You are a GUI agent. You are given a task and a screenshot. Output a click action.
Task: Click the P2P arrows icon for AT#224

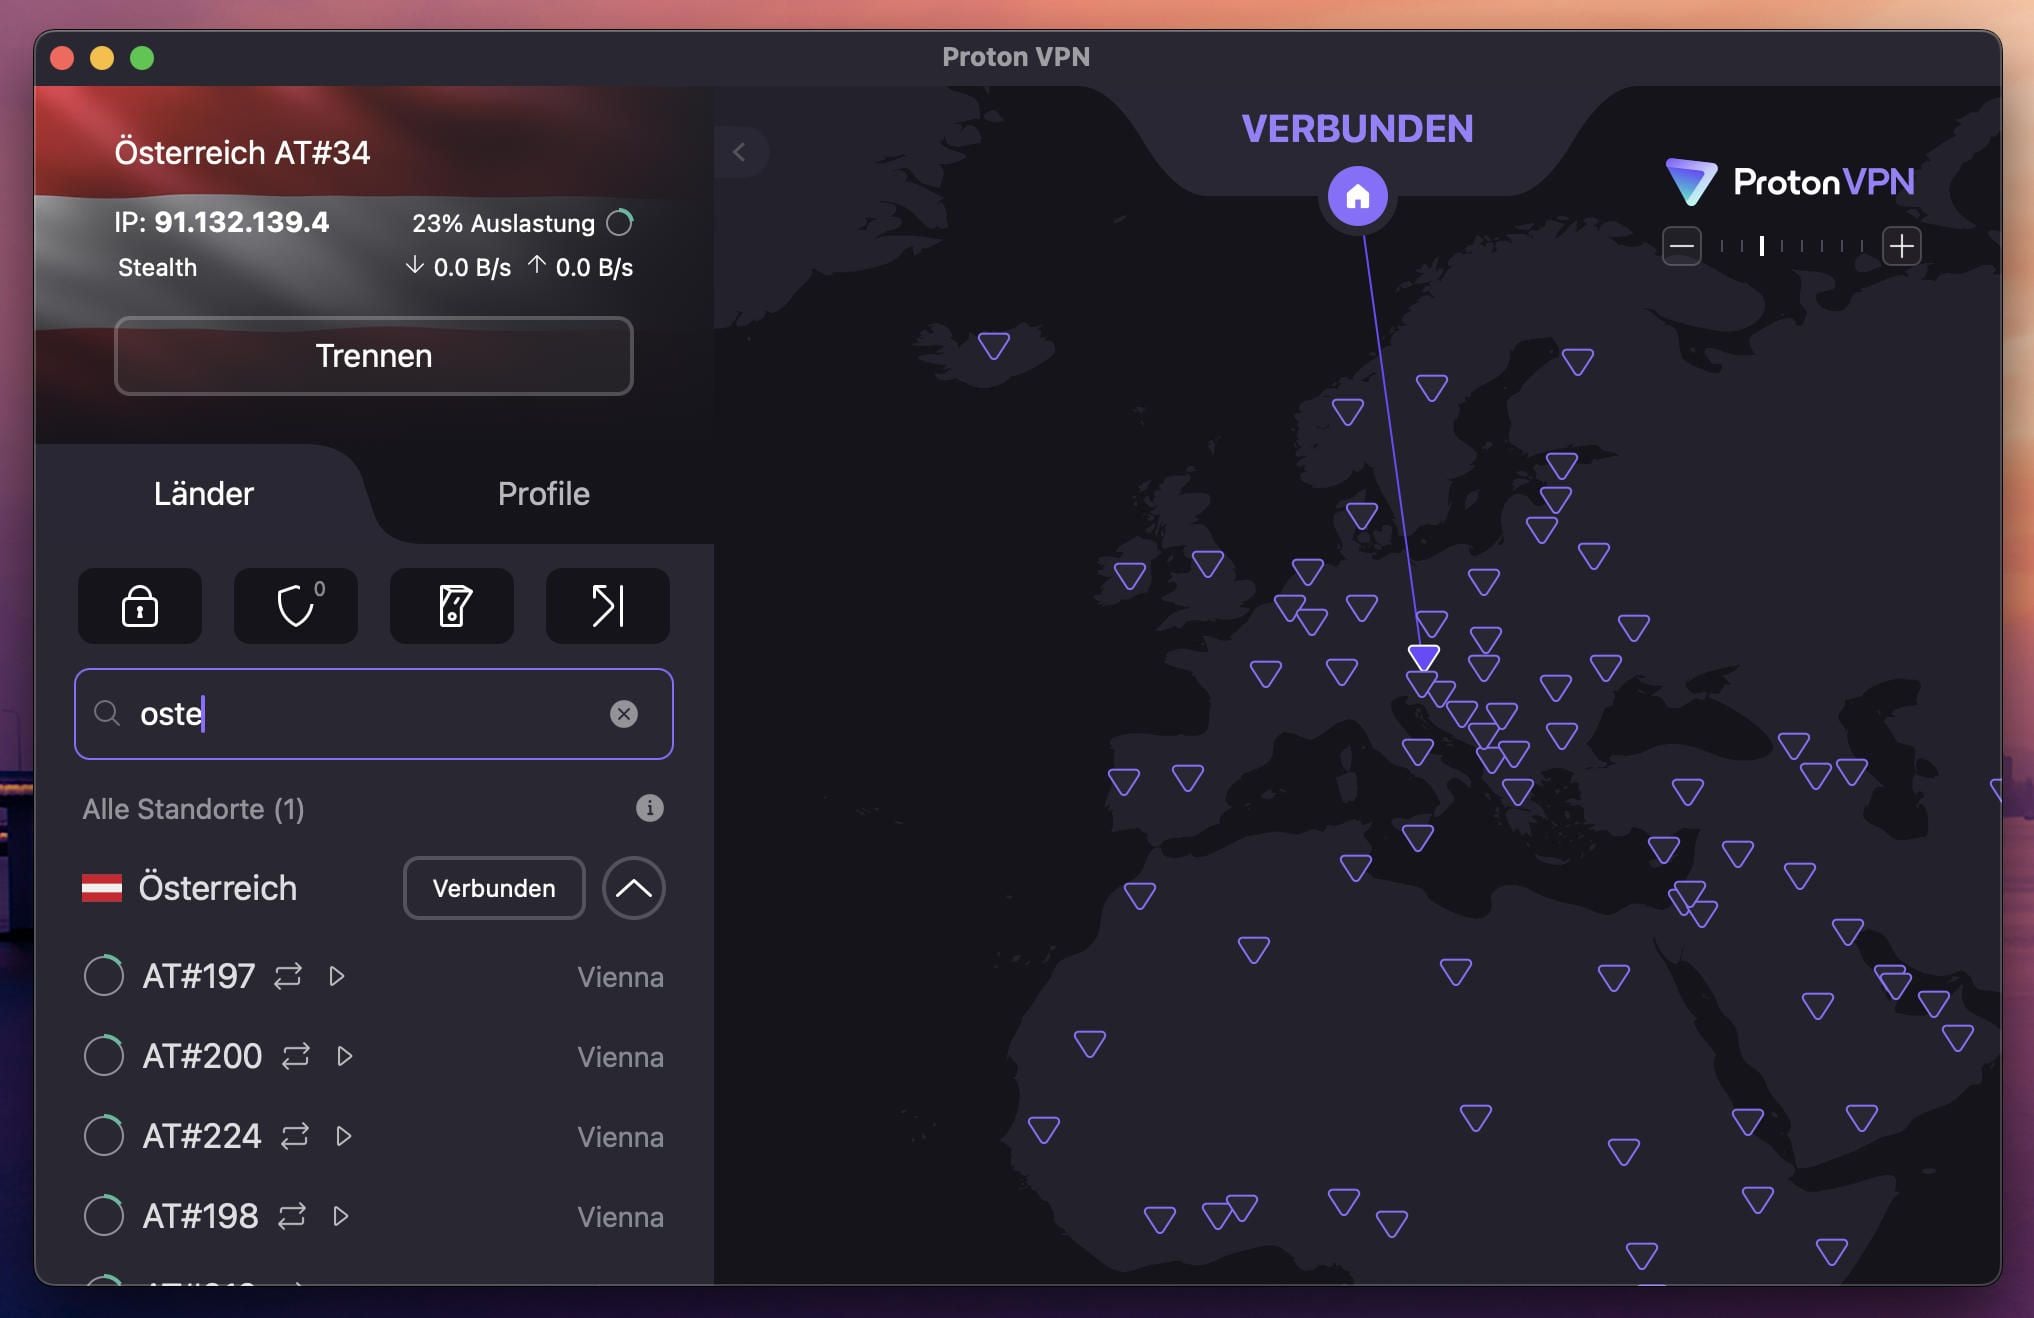(295, 1136)
